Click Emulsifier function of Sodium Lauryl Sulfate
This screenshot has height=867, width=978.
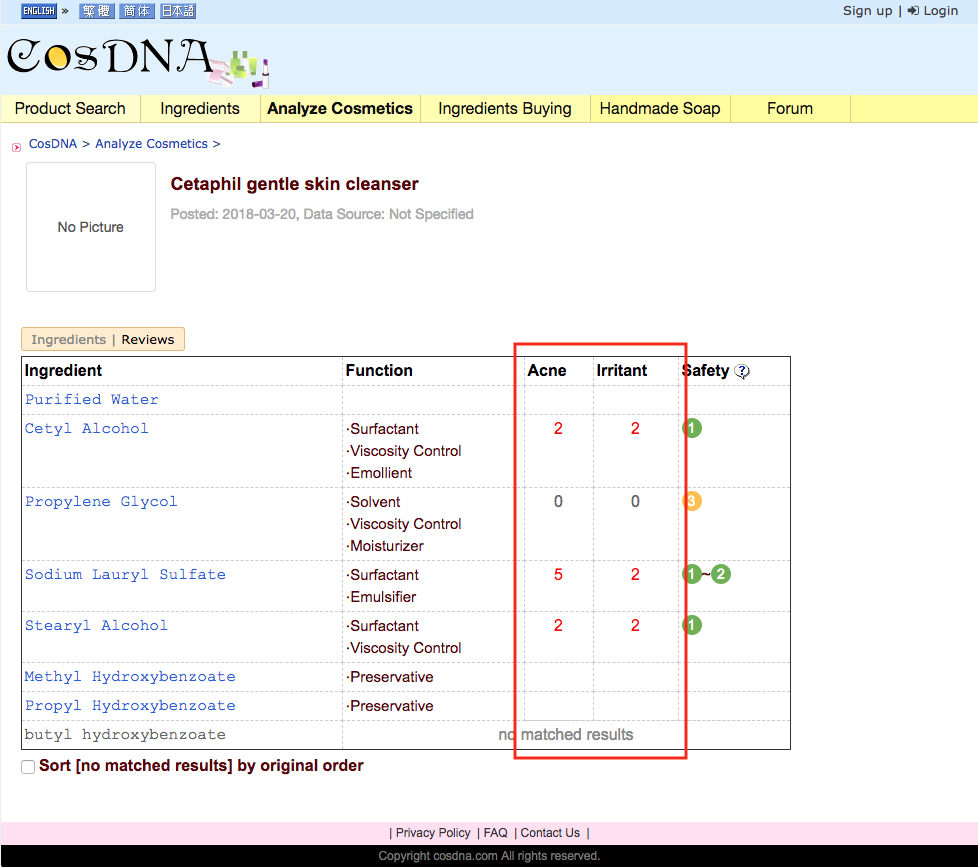381,597
